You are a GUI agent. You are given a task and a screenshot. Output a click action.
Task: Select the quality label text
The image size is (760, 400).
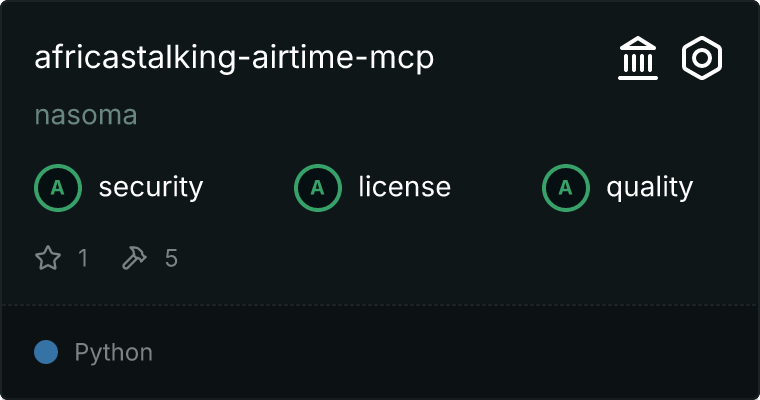[650, 188]
